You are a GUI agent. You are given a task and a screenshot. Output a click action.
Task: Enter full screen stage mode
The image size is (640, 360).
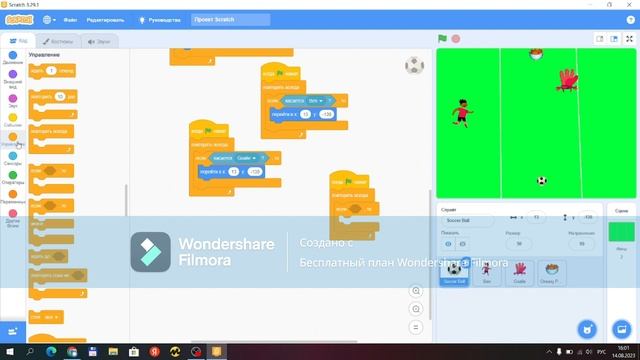[629, 39]
